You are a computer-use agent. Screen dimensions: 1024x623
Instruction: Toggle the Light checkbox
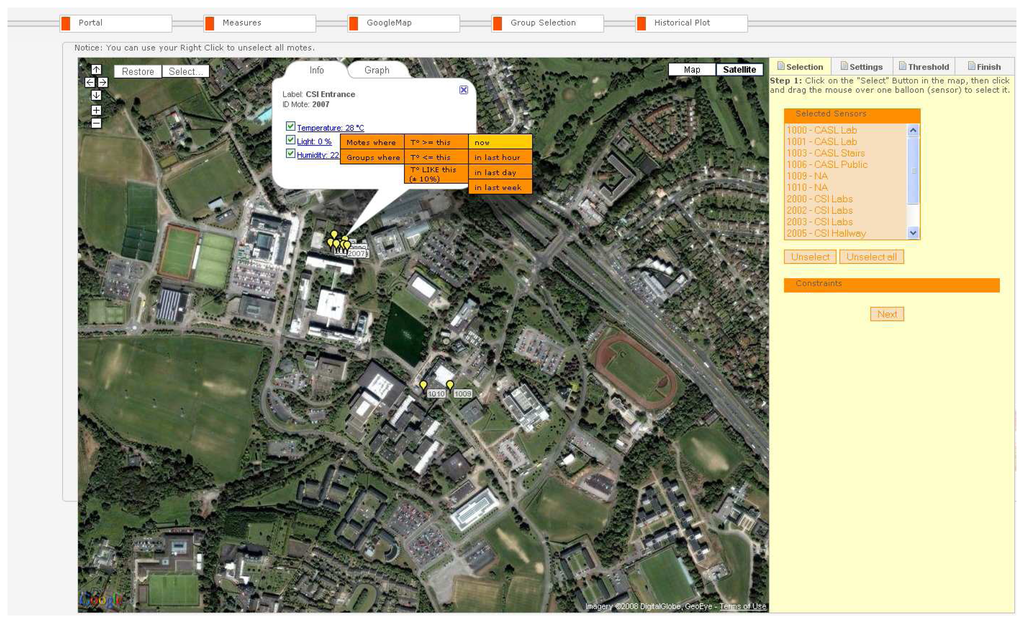[x=291, y=140]
